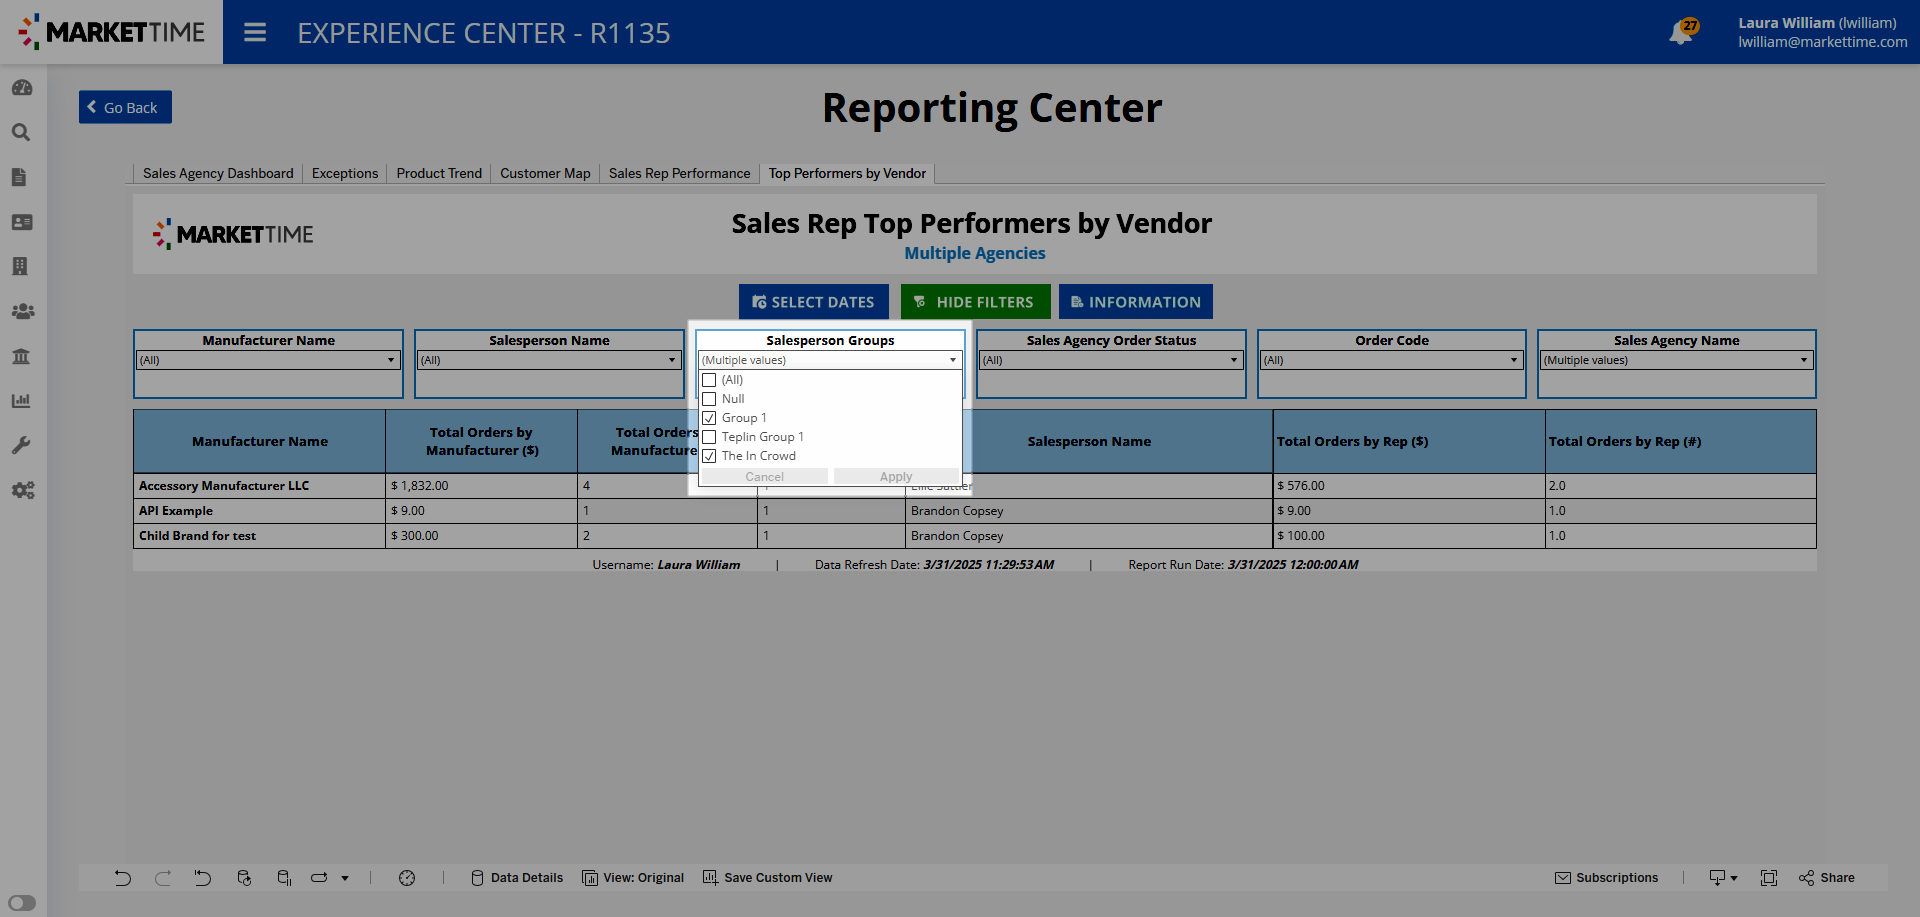
Task: Select the API Example manufacturer cell
Action: tap(259, 511)
